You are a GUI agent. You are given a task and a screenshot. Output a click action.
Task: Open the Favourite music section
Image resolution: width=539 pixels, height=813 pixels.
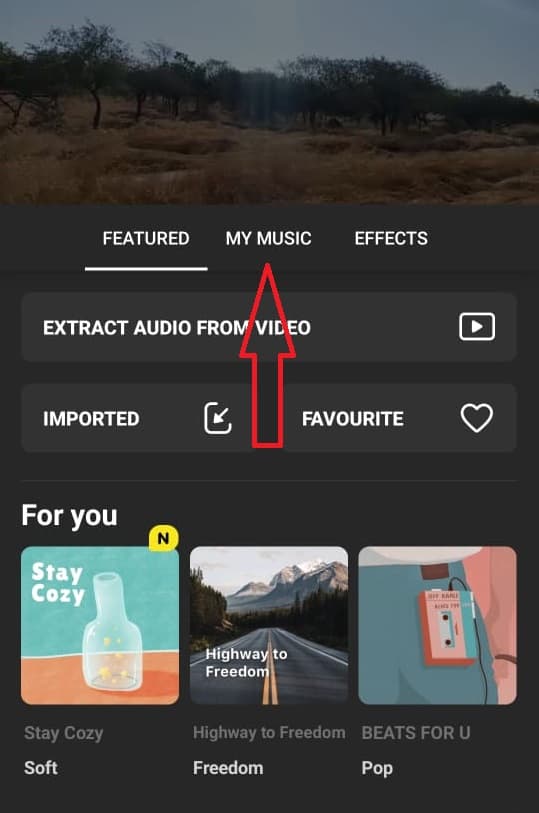(399, 418)
